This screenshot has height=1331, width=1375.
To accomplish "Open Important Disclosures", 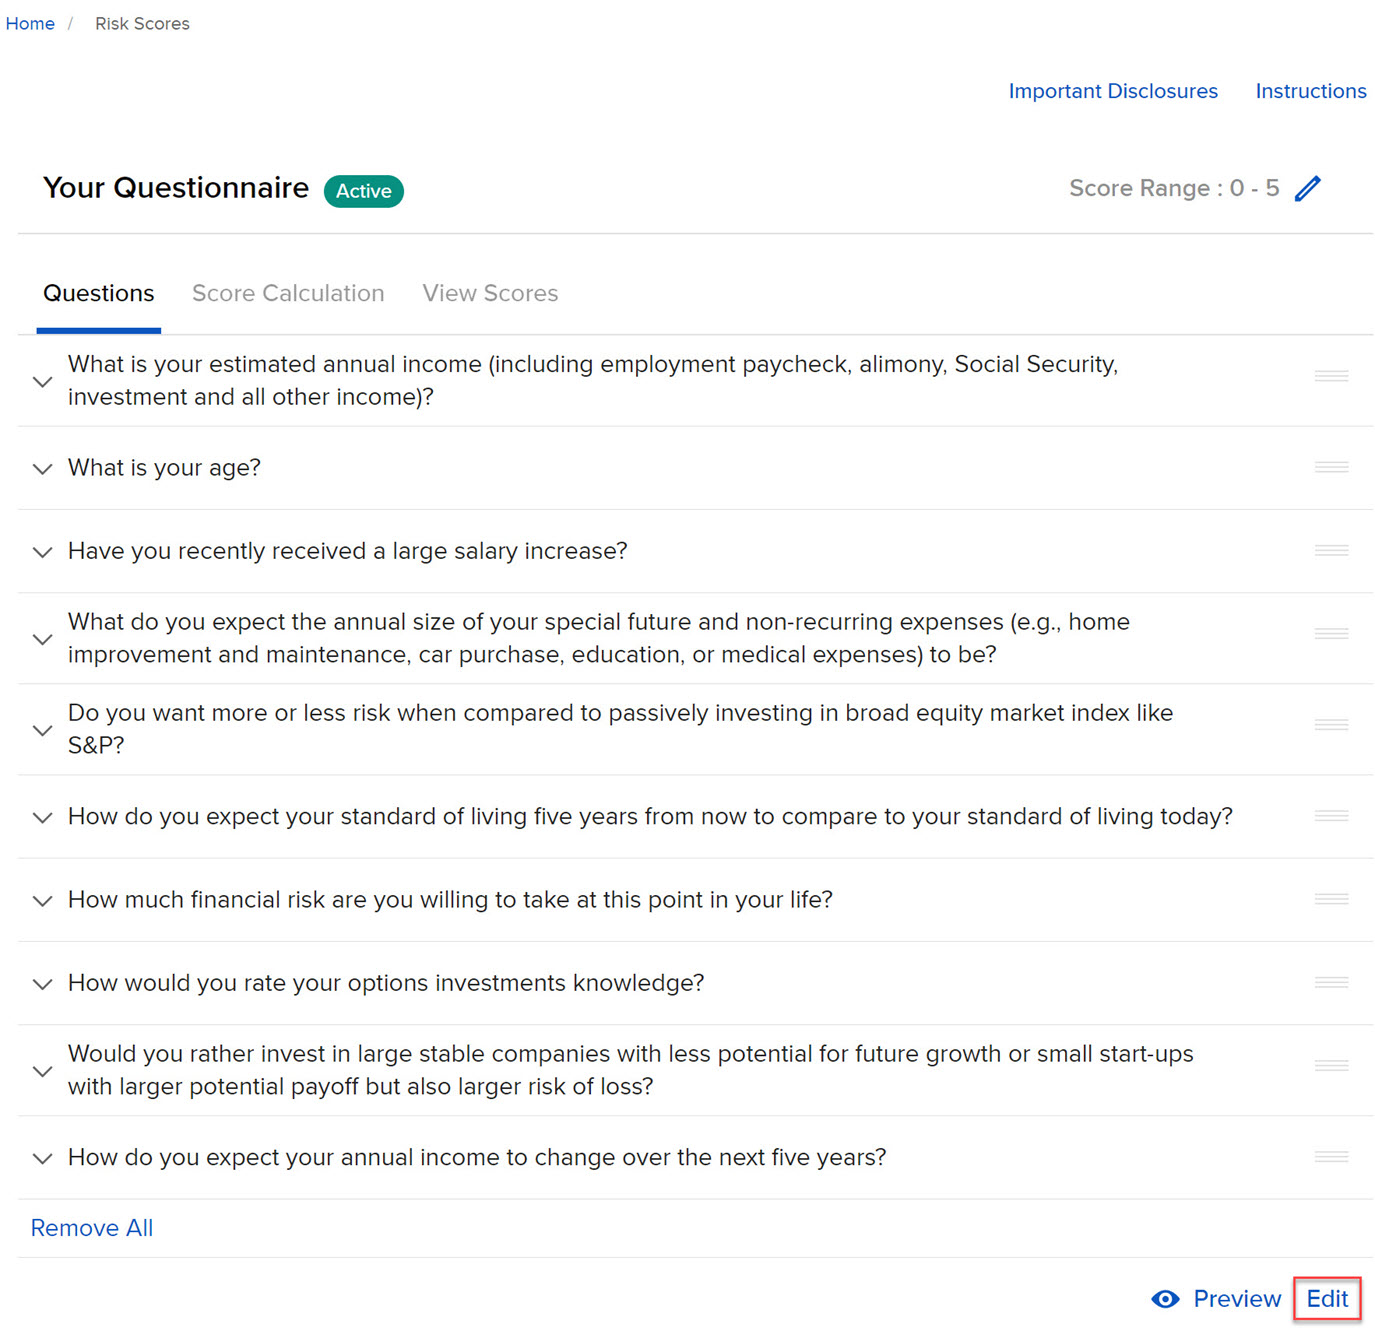I will coord(1113,91).
